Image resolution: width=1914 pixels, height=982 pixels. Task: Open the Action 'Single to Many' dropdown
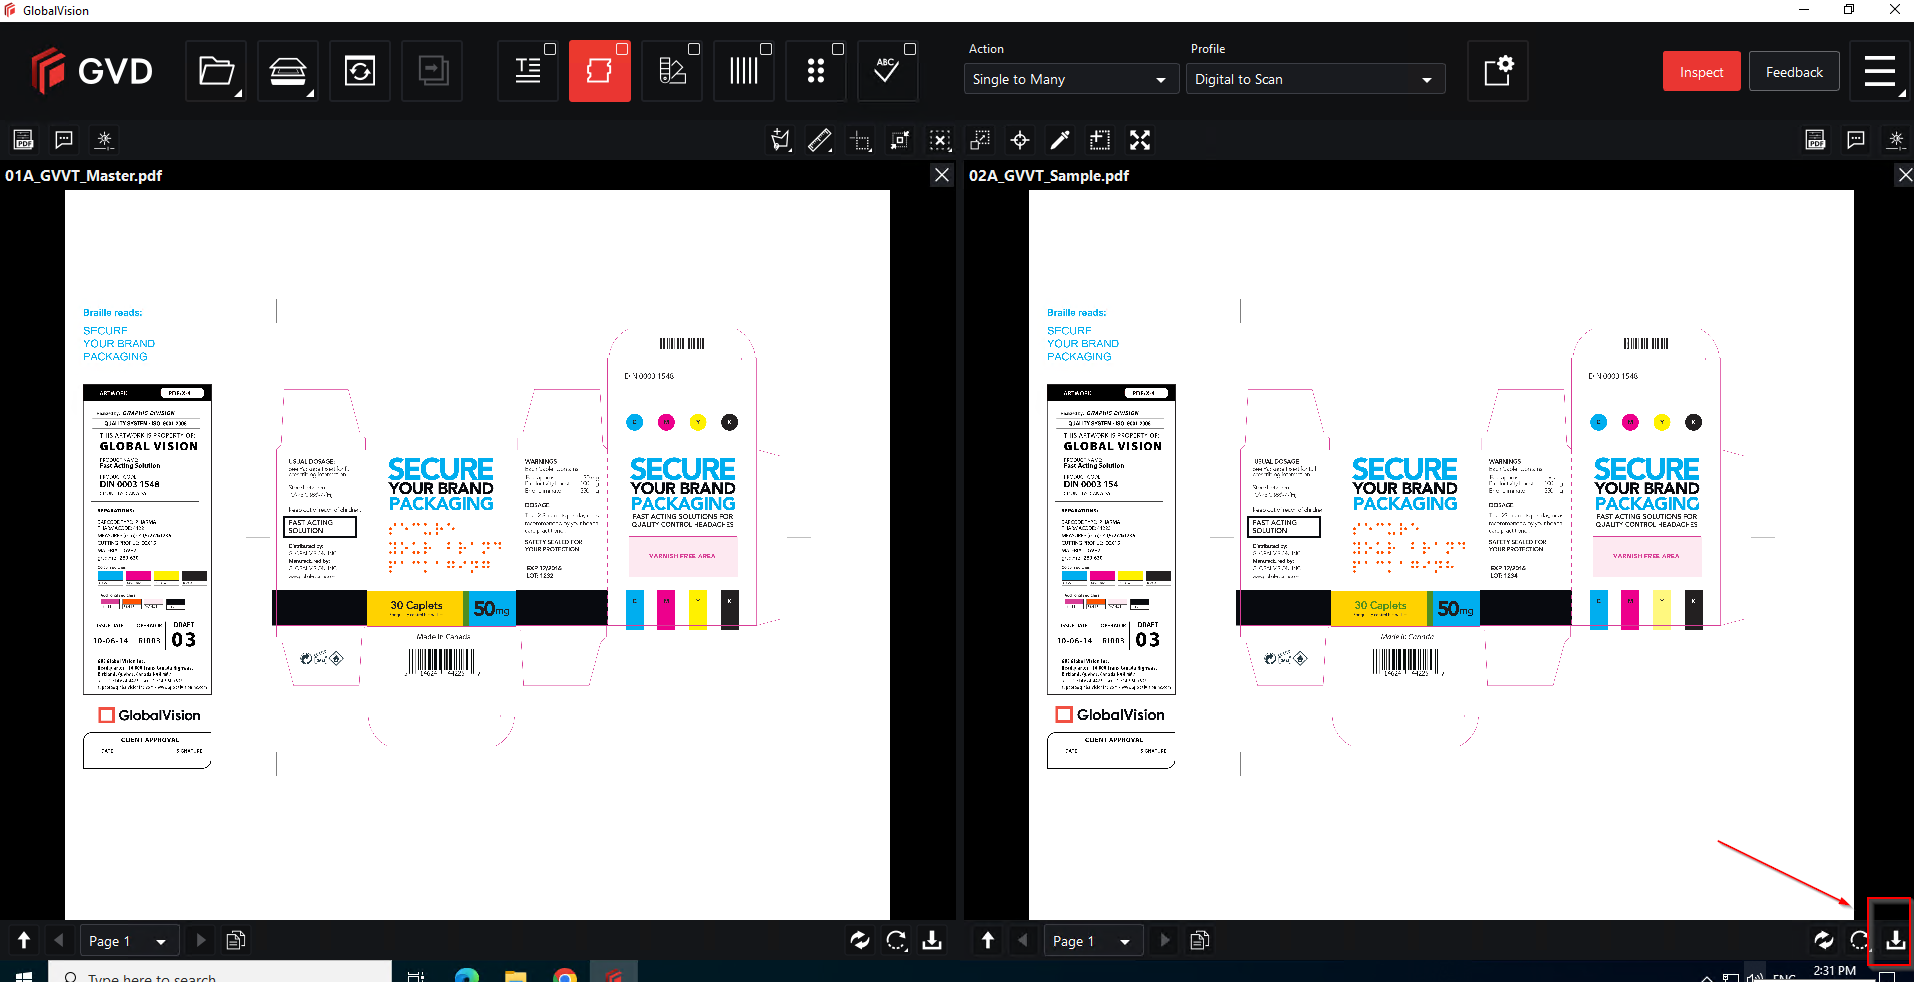point(1064,79)
